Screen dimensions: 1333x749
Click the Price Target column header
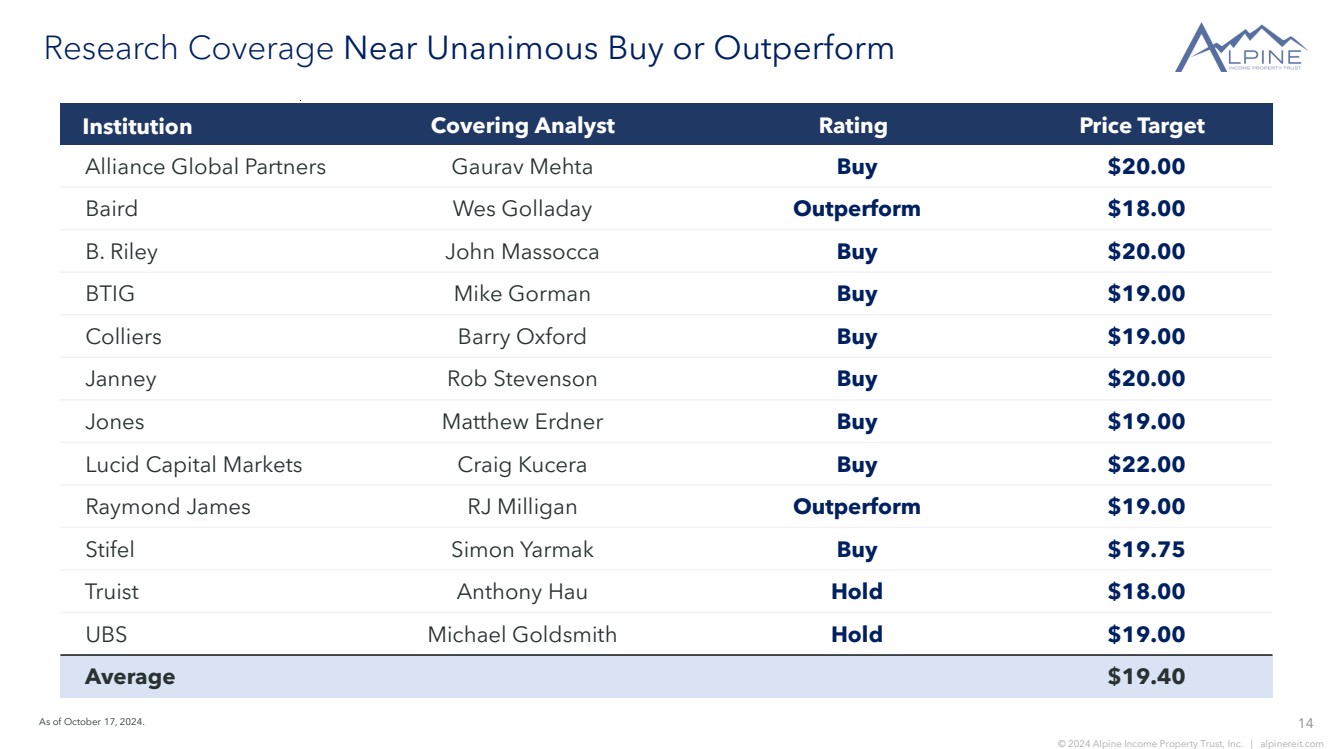(1141, 126)
